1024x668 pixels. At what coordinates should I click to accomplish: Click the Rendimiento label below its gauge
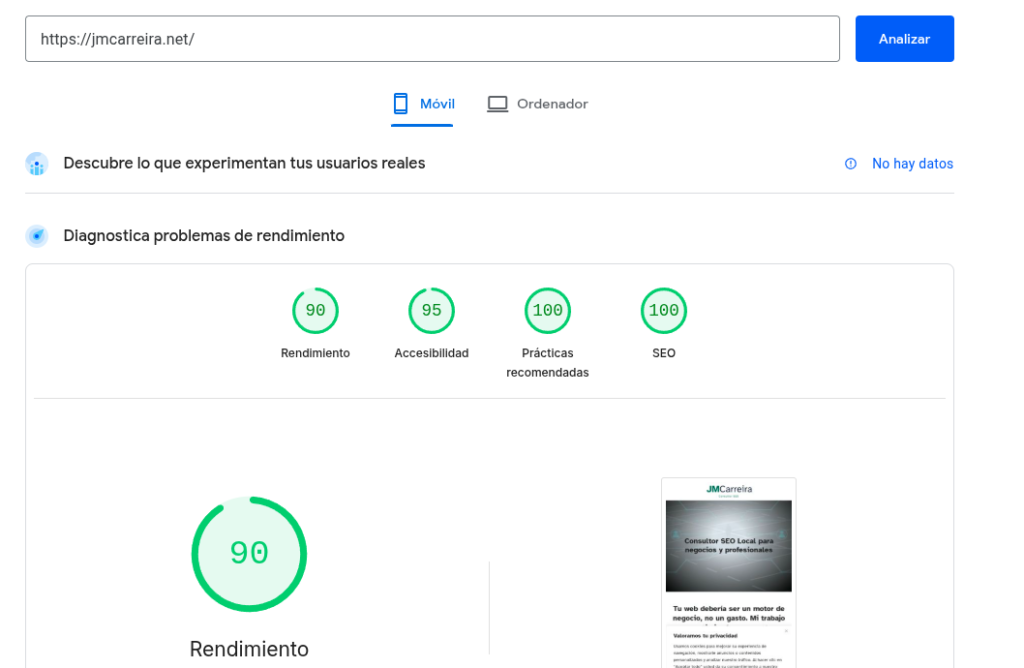click(248, 648)
